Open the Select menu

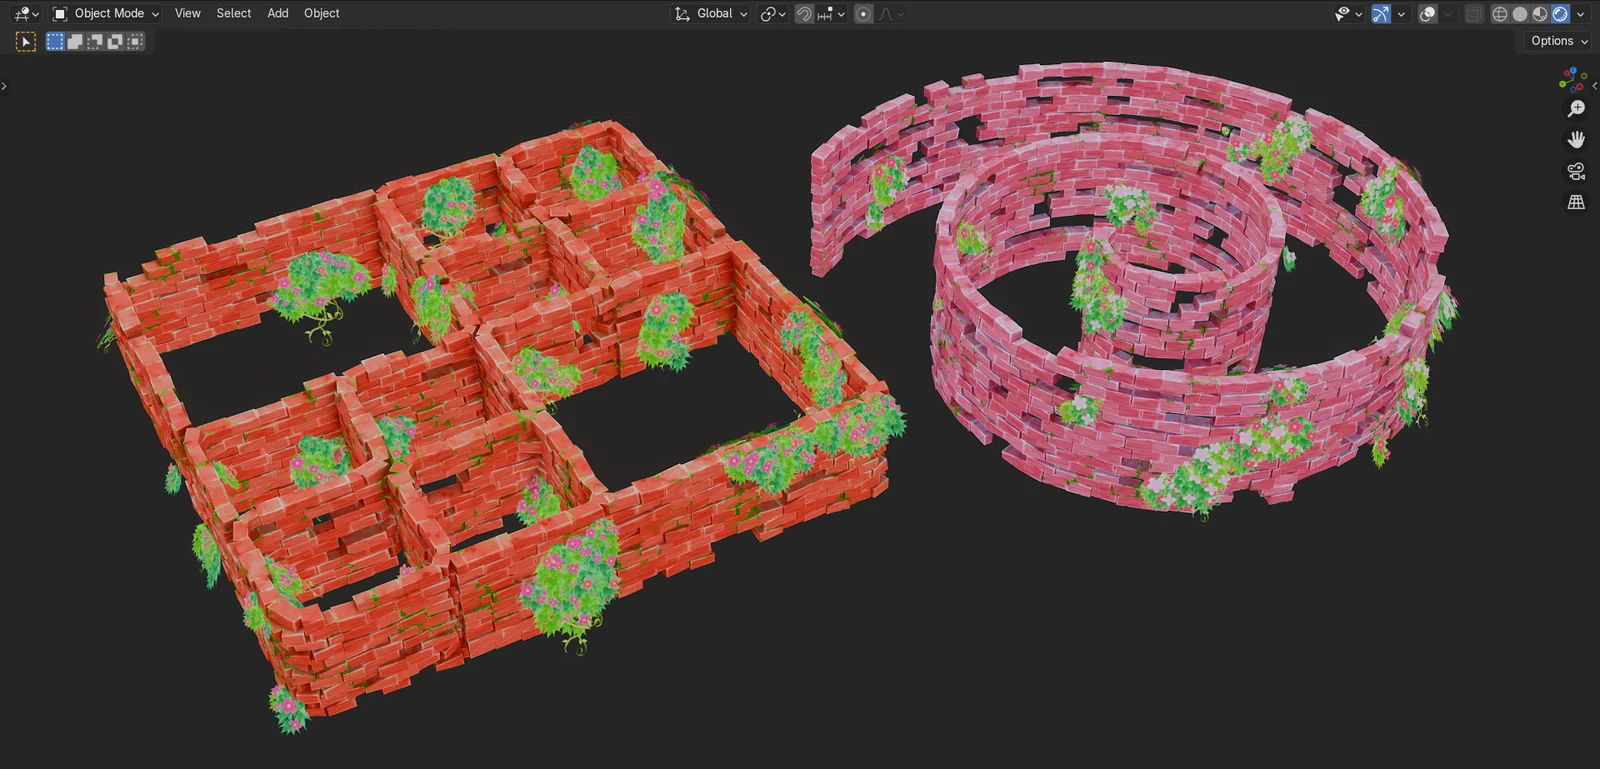[x=234, y=14]
